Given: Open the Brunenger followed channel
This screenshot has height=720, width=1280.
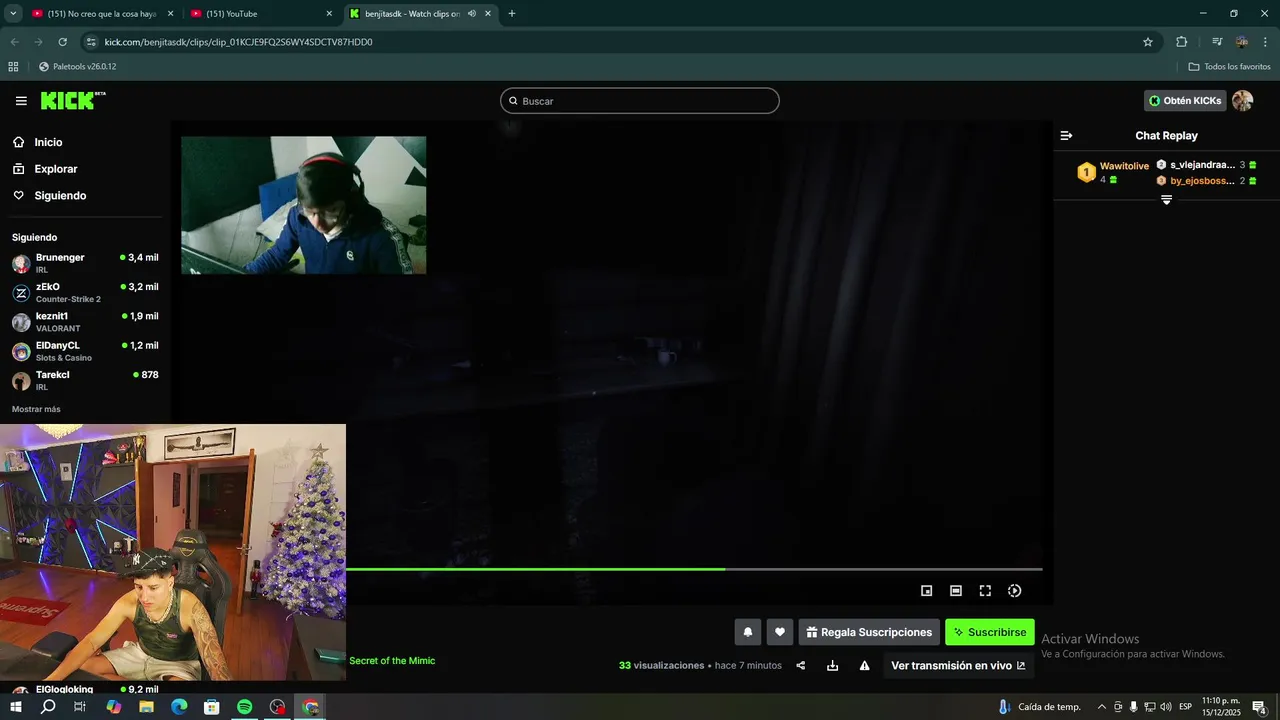Looking at the screenshot, I should pyautogui.click(x=85, y=263).
